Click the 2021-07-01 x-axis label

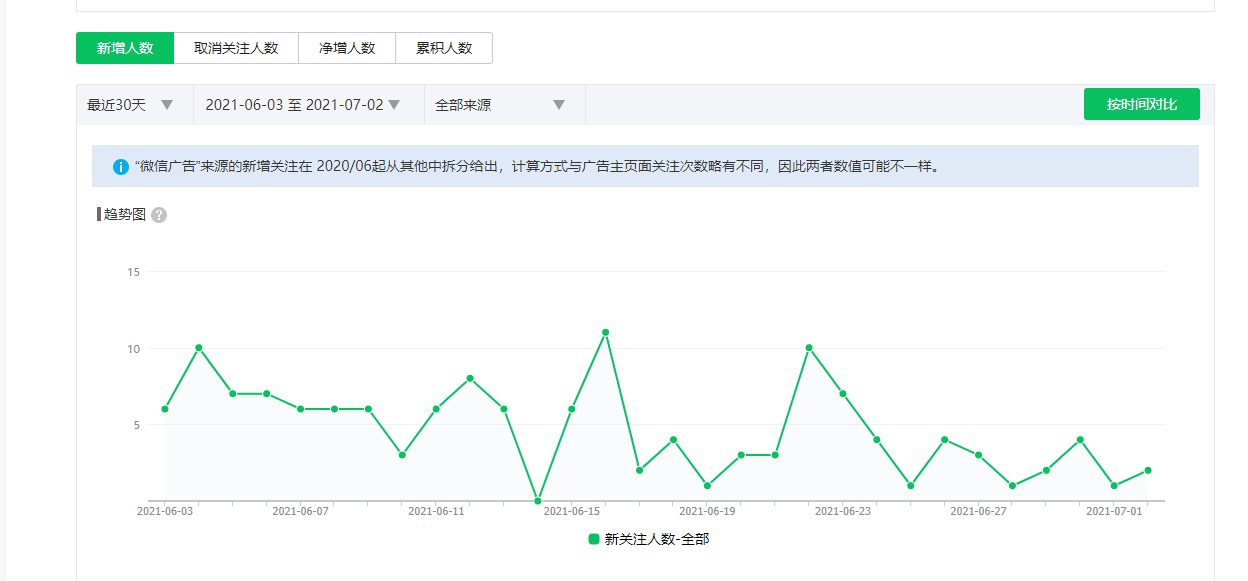point(1113,511)
